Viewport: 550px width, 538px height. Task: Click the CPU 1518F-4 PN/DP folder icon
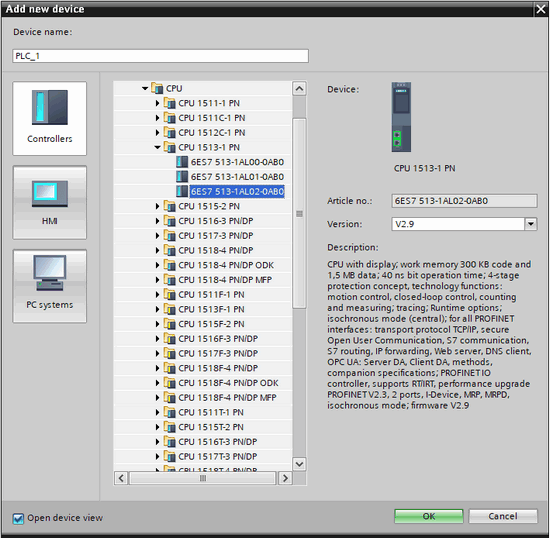(170, 368)
